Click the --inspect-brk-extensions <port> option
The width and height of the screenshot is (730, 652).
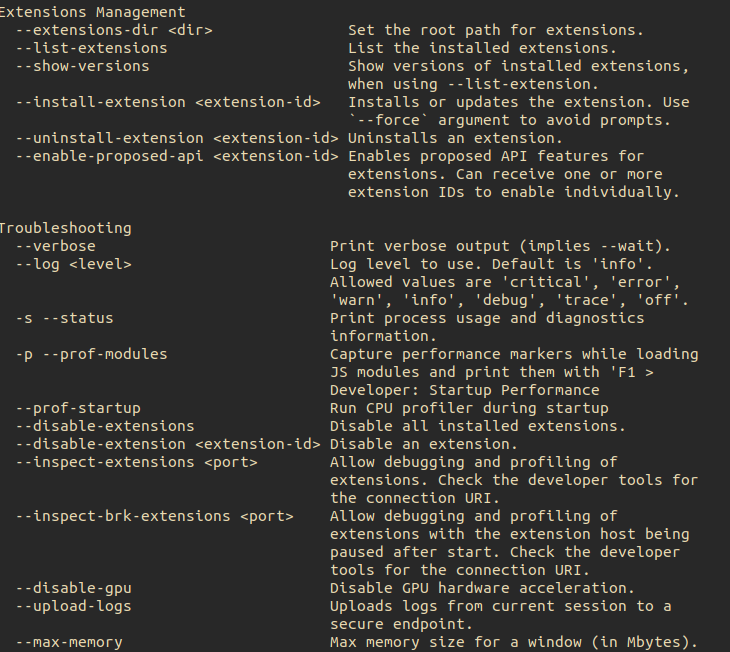point(155,516)
